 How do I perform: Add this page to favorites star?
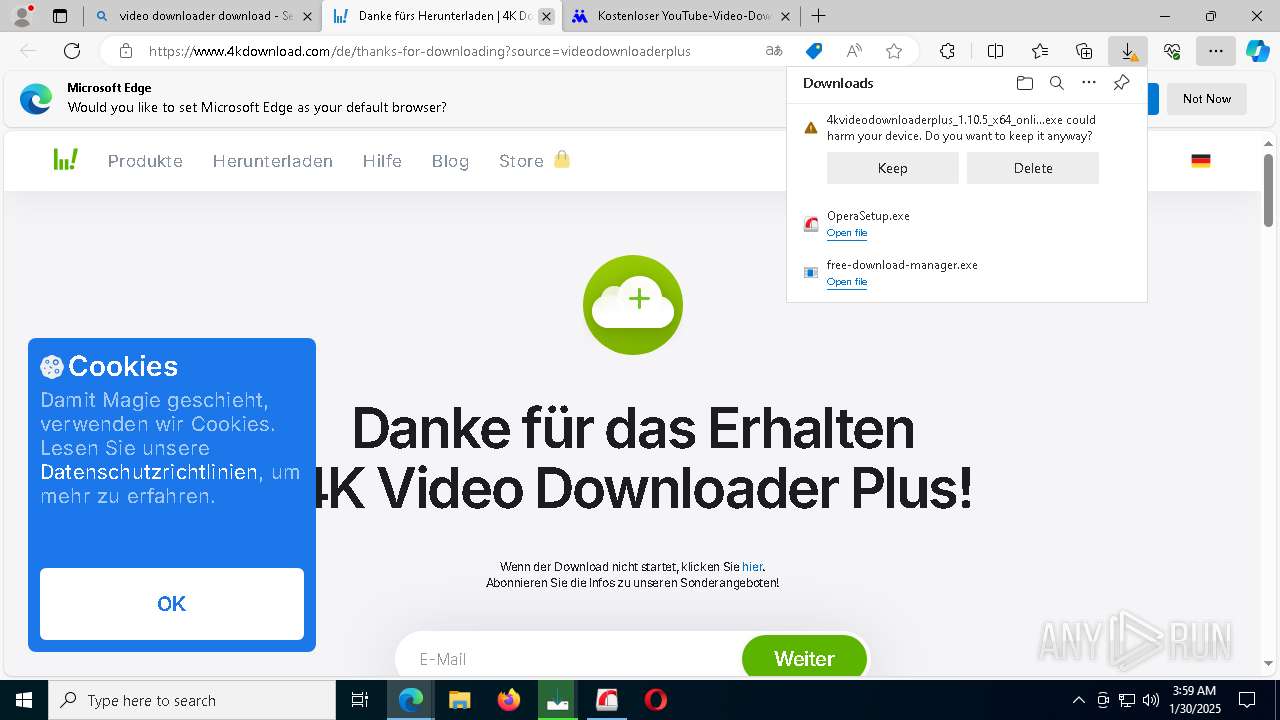tap(894, 51)
